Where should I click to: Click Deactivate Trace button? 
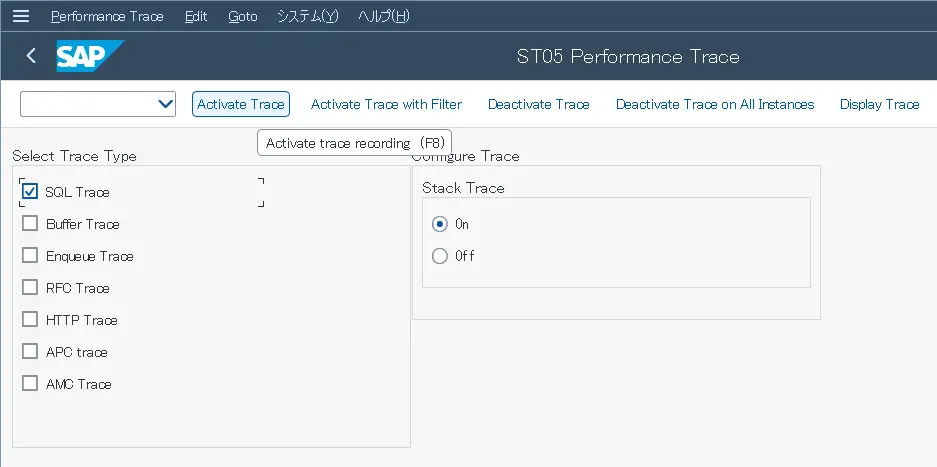click(x=539, y=104)
